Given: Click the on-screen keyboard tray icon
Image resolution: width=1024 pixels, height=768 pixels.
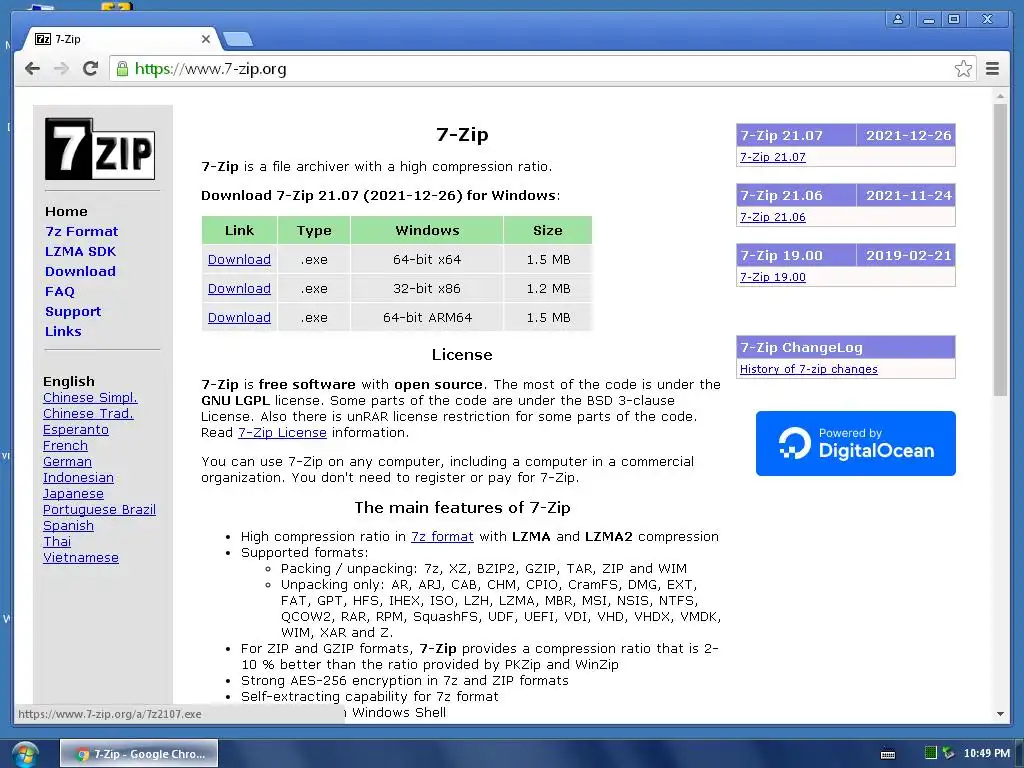Looking at the screenshot, I should [888, 754].
